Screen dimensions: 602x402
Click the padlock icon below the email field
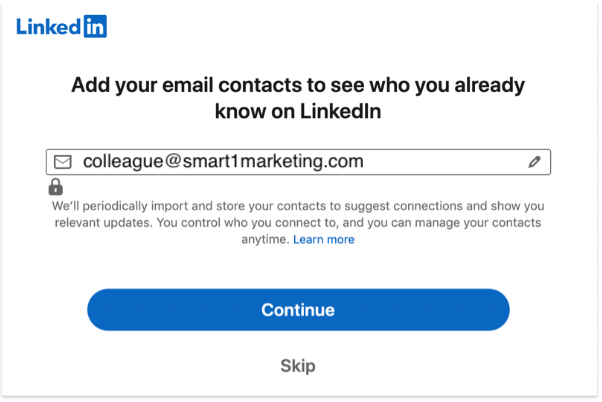point(56,187)
